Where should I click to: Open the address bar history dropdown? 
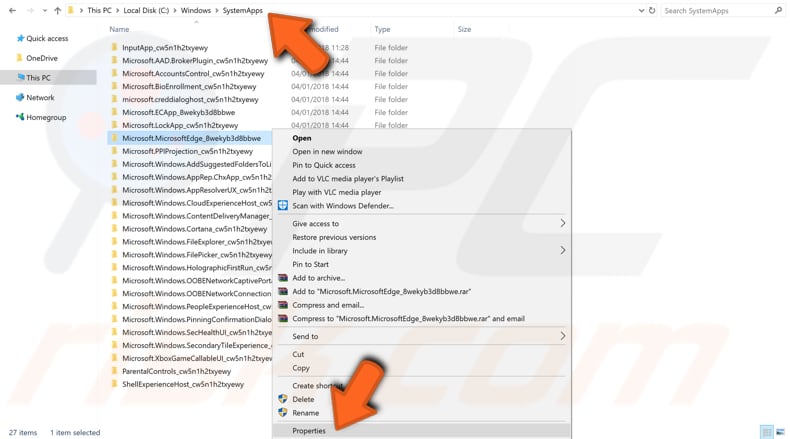[641, 11]
